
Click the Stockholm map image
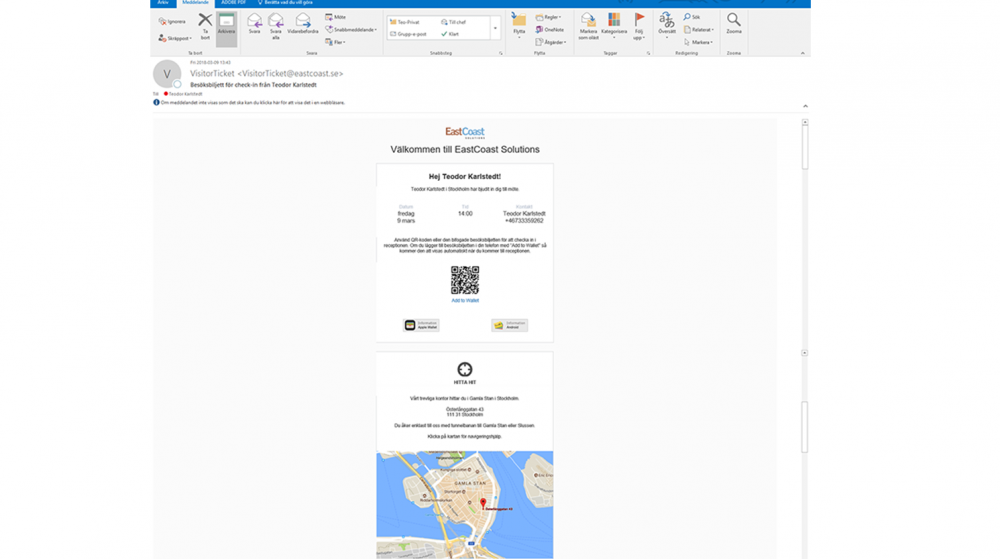pos(465,504)
